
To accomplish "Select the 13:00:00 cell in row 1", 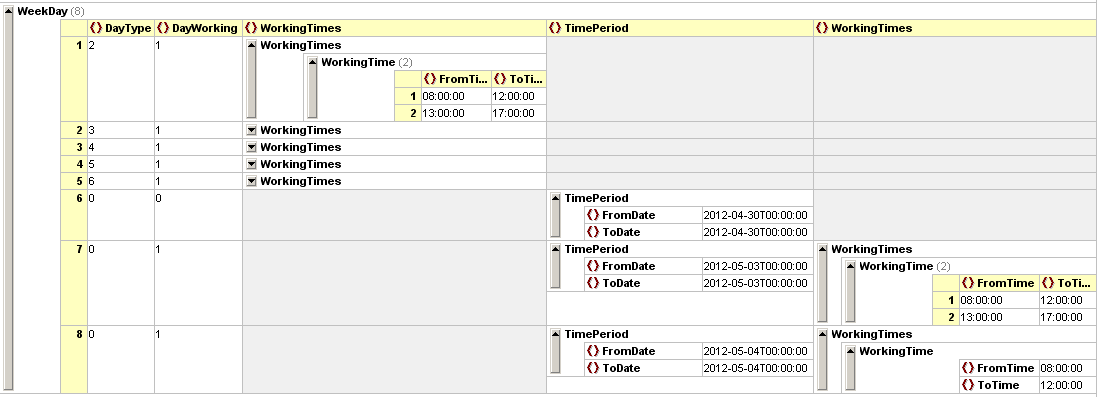I will (456, 113).
